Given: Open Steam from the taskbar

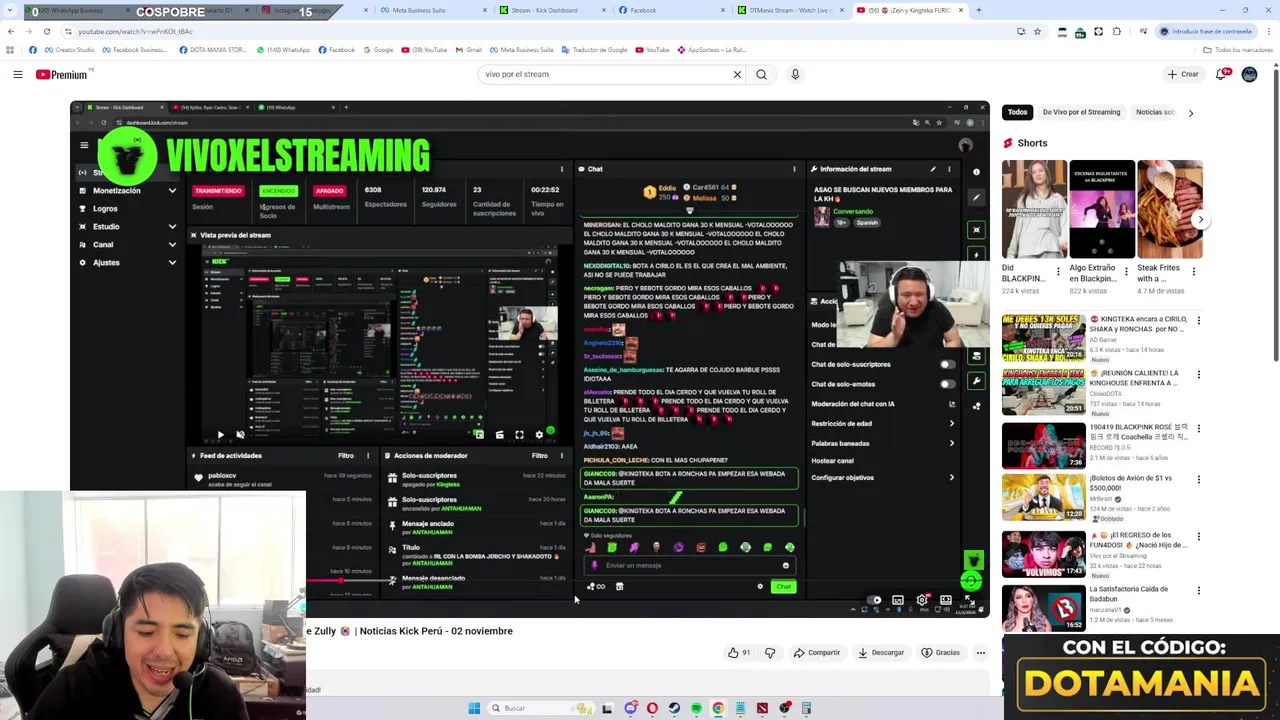Looking at the screenshot, I should click(674, 708).
